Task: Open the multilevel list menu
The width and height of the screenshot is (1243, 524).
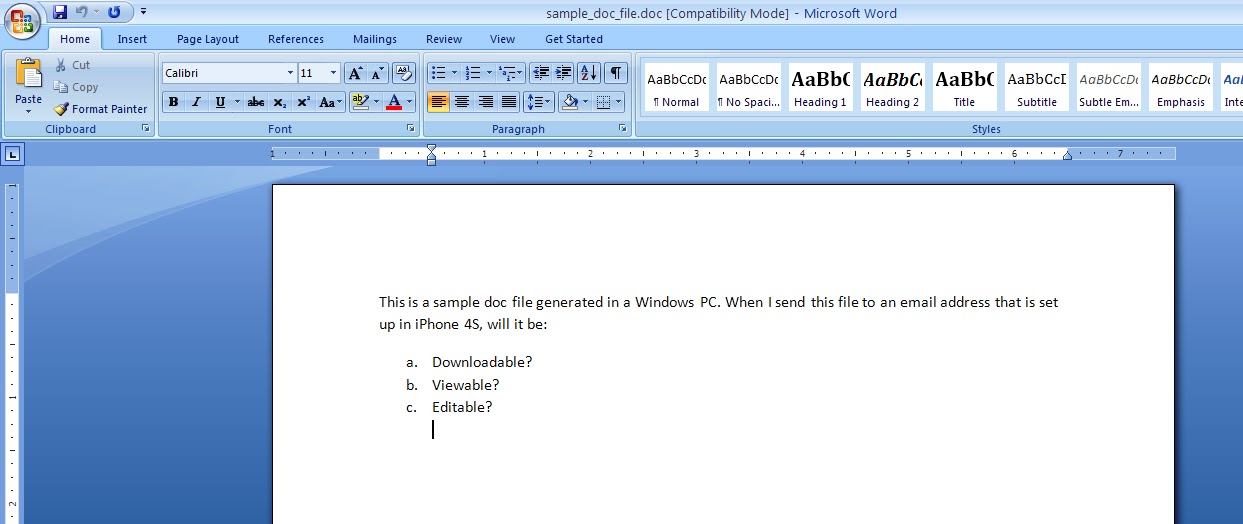Action: [510, 73]
